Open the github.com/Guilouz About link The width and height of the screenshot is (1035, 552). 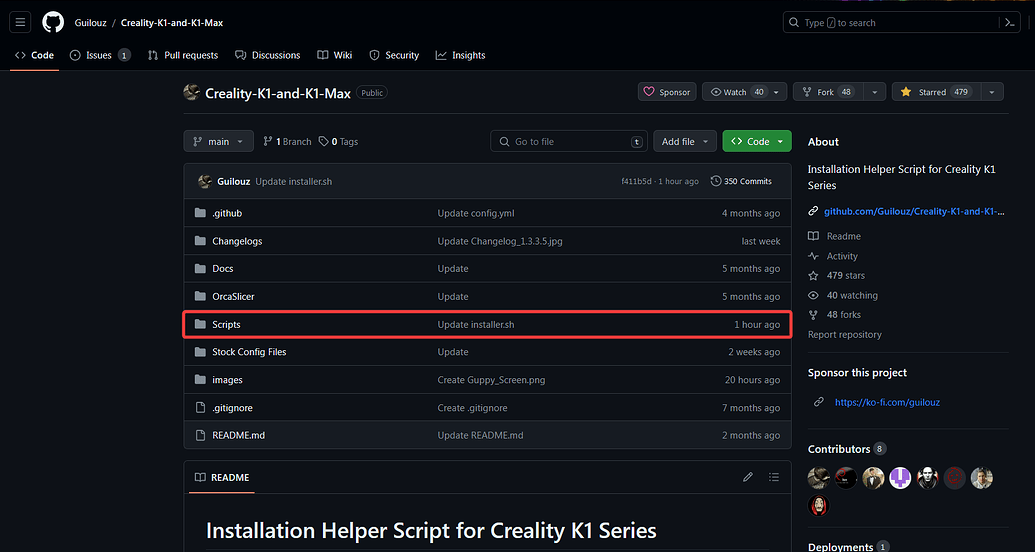coord(914,211)
